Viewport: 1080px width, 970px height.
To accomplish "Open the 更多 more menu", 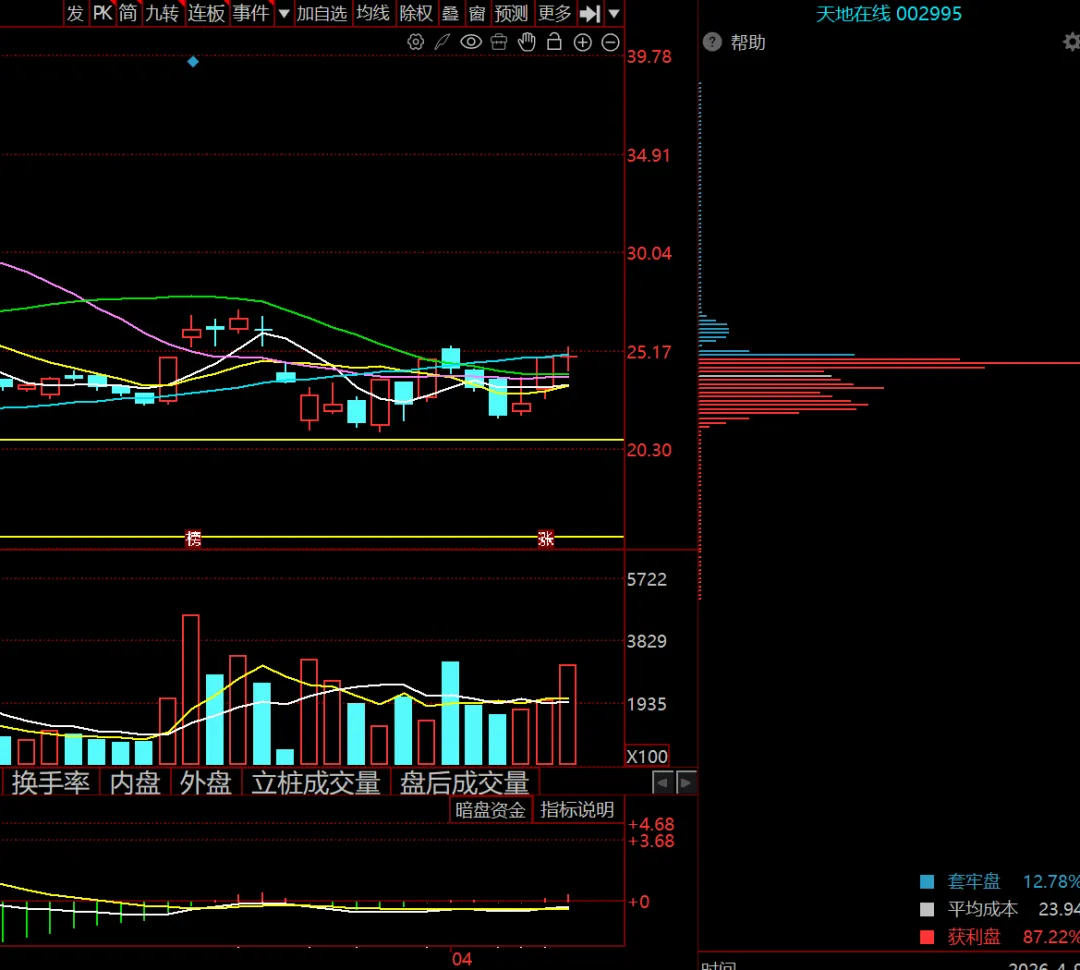I will (x=554, y=13).
